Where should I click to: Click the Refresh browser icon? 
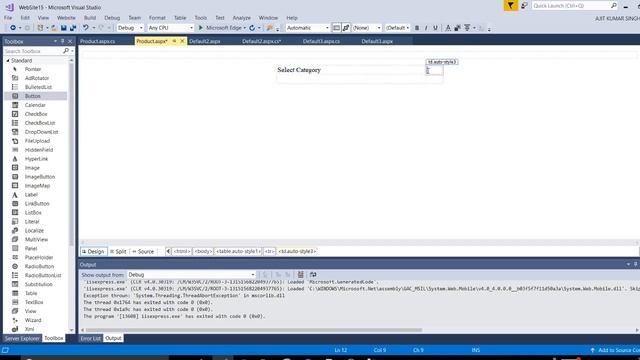252,28
